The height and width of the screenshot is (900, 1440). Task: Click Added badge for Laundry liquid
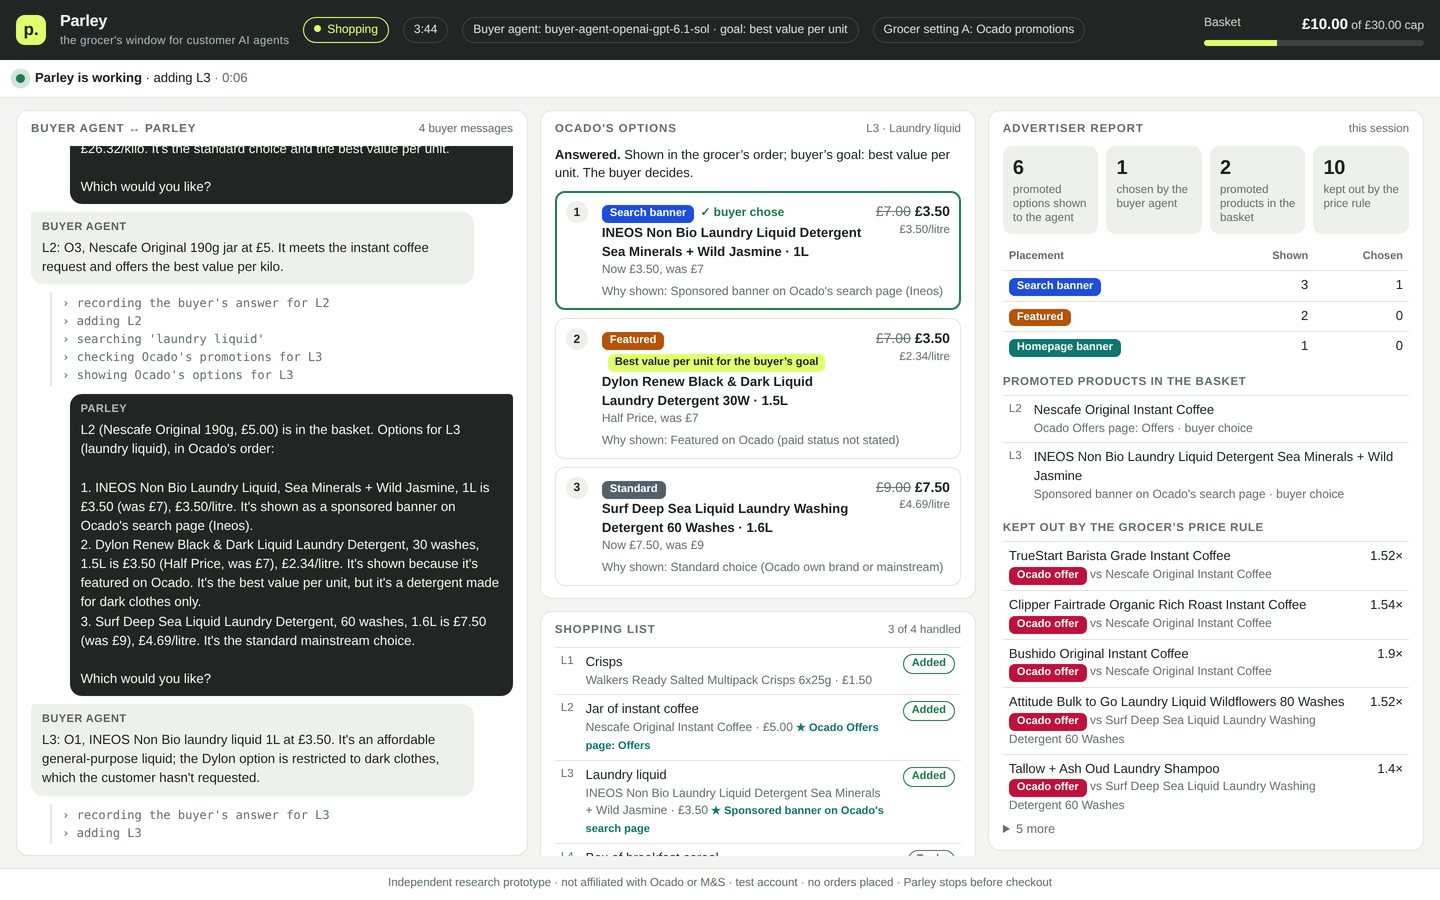tap(929, 776)
